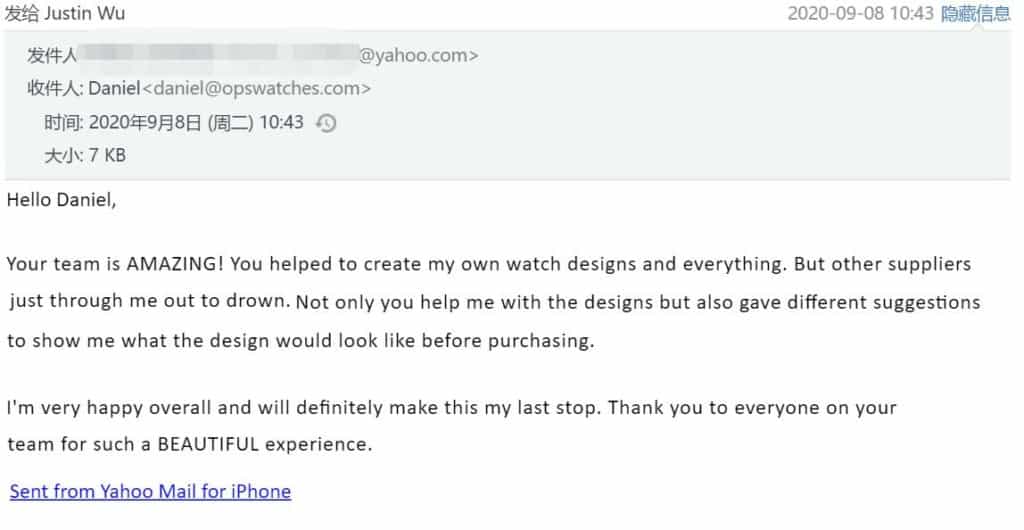The height and width of the screenshot is (530, 1024).
Task: Open the Sent from Yahoo Mail for iPhone link
Action: [150, 491]
